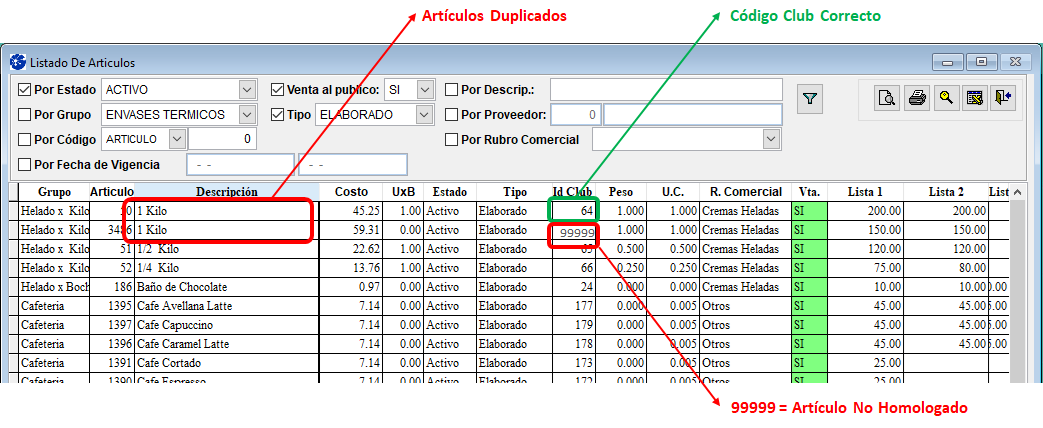1043x428 pixels.
Task: Click the vertical scrollbar up arrow
Action: [x=1017, y=192]
